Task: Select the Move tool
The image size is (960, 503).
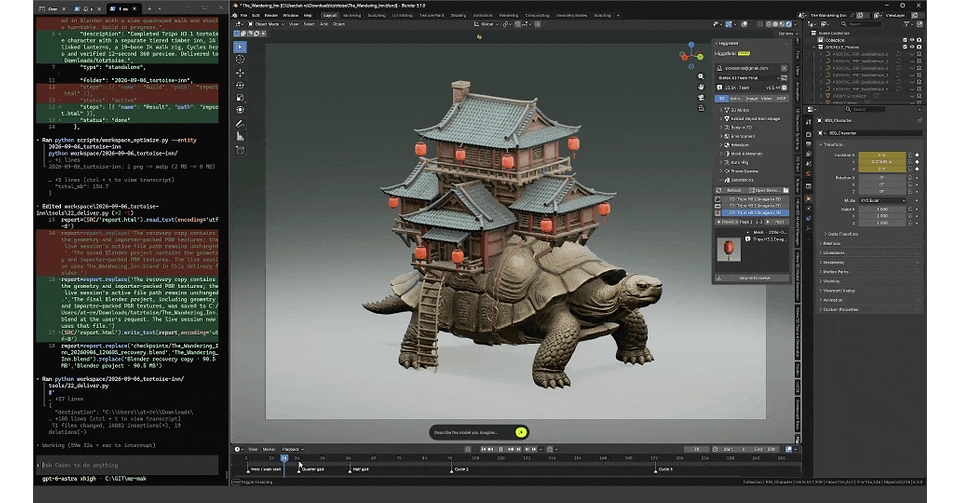Action: tap(240, 73)
